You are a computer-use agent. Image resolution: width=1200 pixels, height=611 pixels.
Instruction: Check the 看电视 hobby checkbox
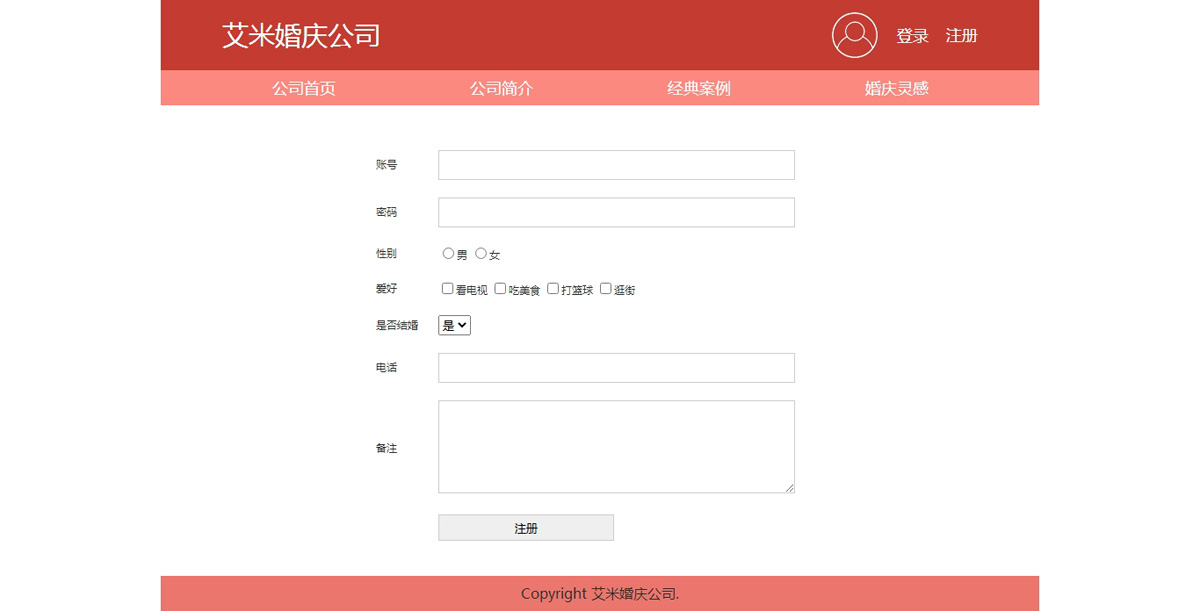(x=448, y=288)
